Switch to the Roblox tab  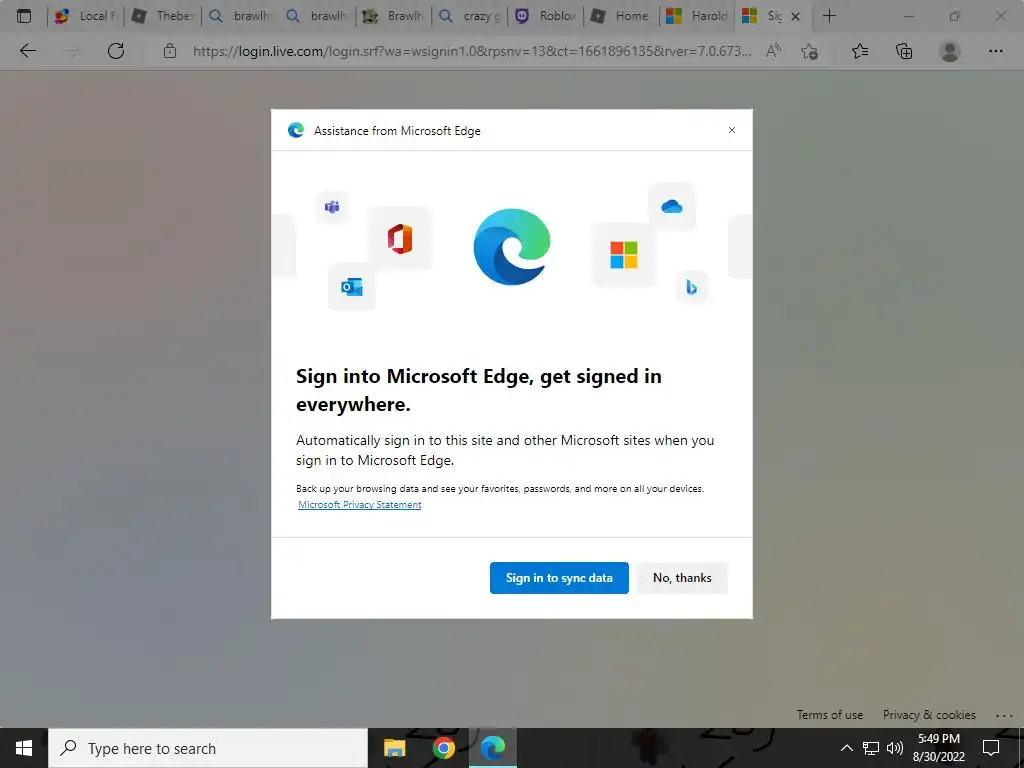(547, 16)
